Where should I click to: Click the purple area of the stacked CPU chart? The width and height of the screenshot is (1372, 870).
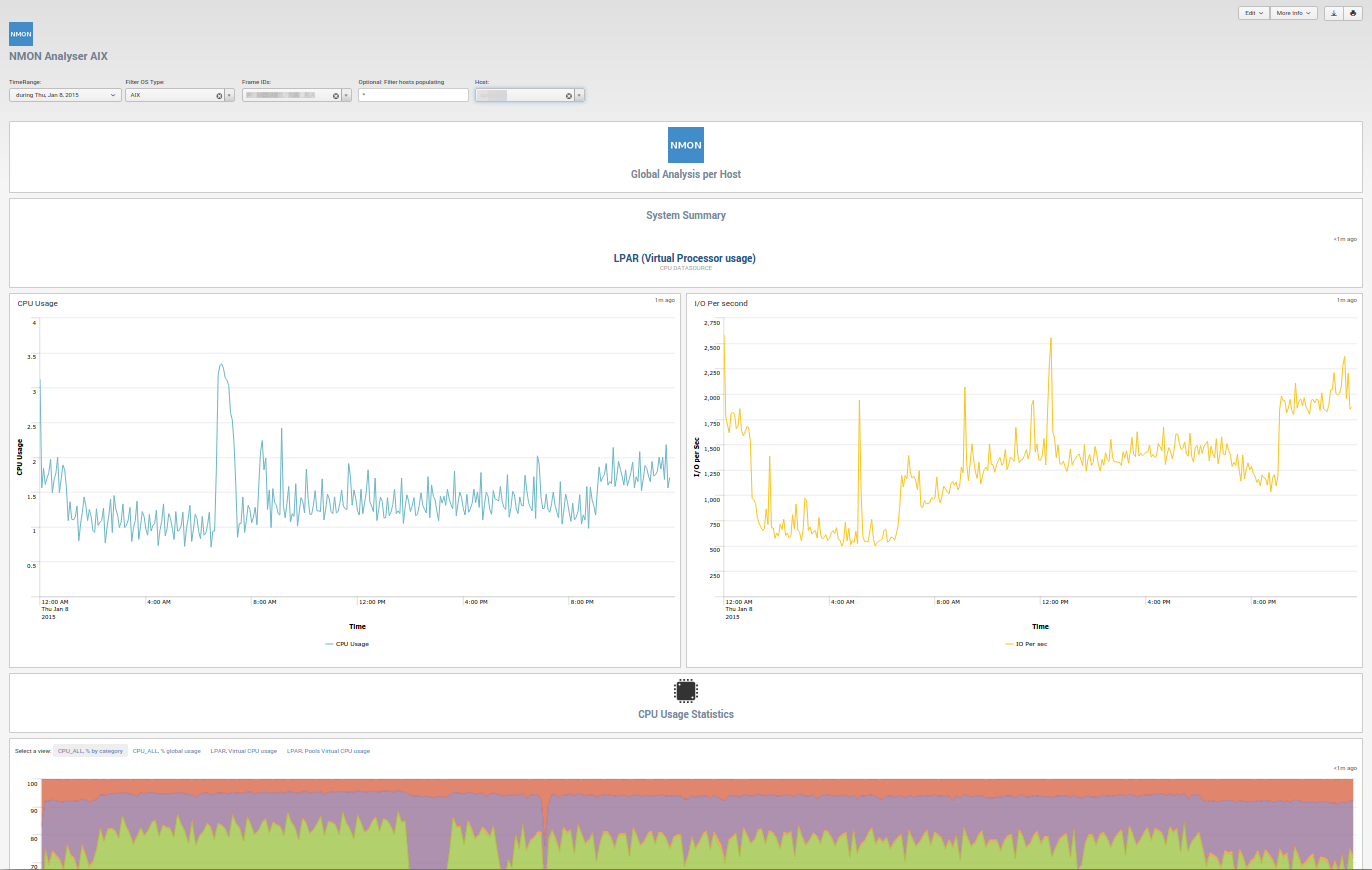700,810
